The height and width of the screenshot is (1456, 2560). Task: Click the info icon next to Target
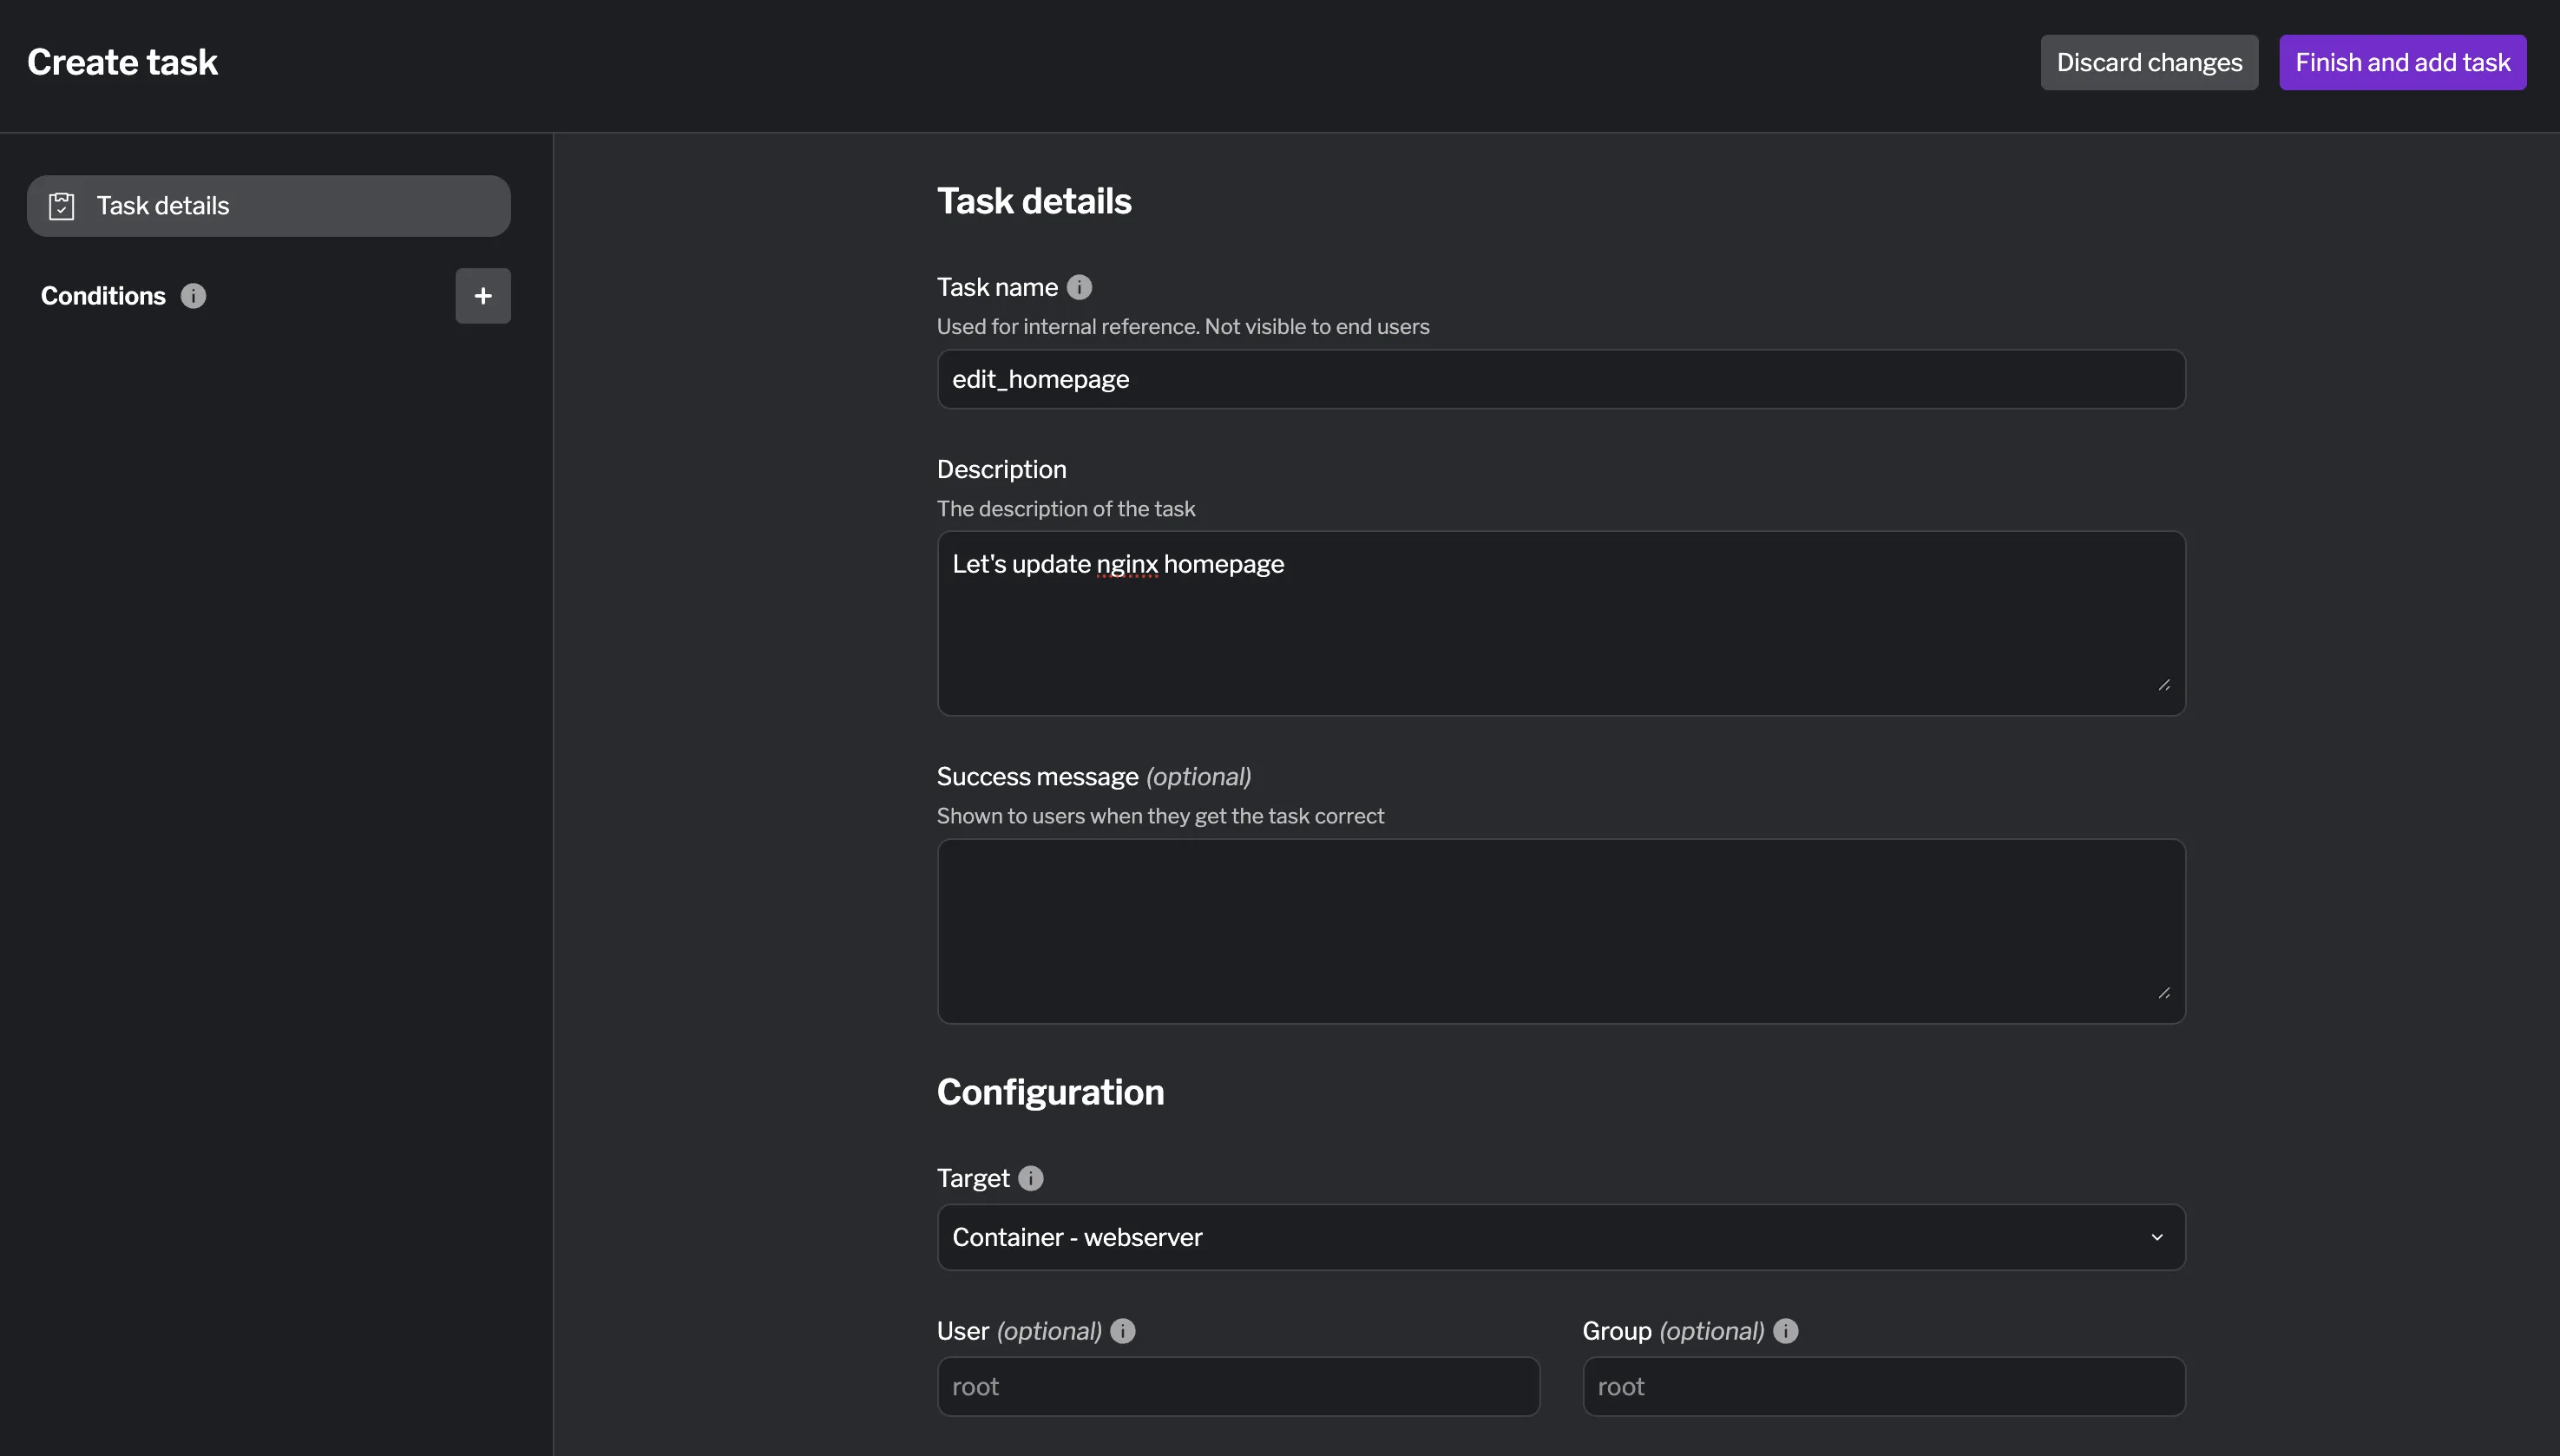tap(1030, 1178)
